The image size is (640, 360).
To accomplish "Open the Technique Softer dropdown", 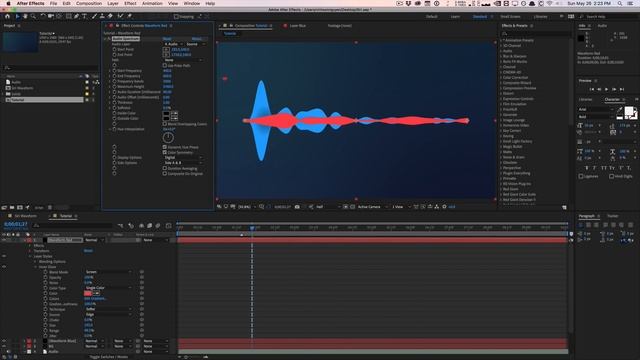I will (x=109, y=309).
